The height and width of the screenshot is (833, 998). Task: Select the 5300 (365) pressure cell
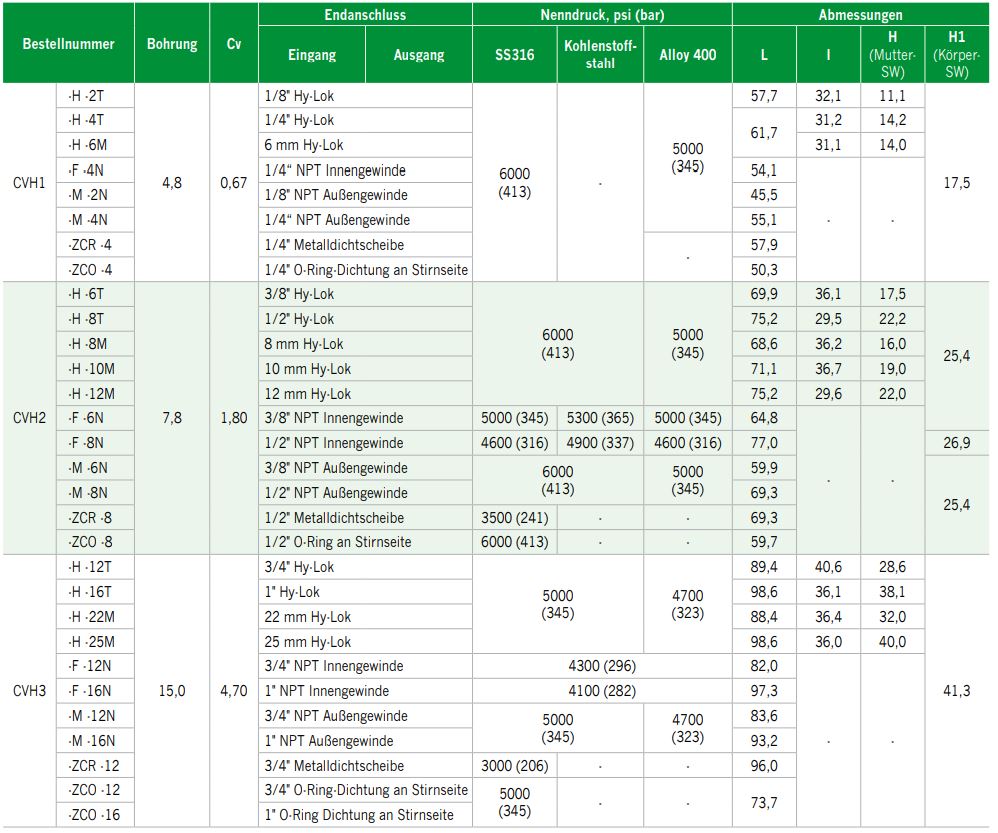click(600, 418)
